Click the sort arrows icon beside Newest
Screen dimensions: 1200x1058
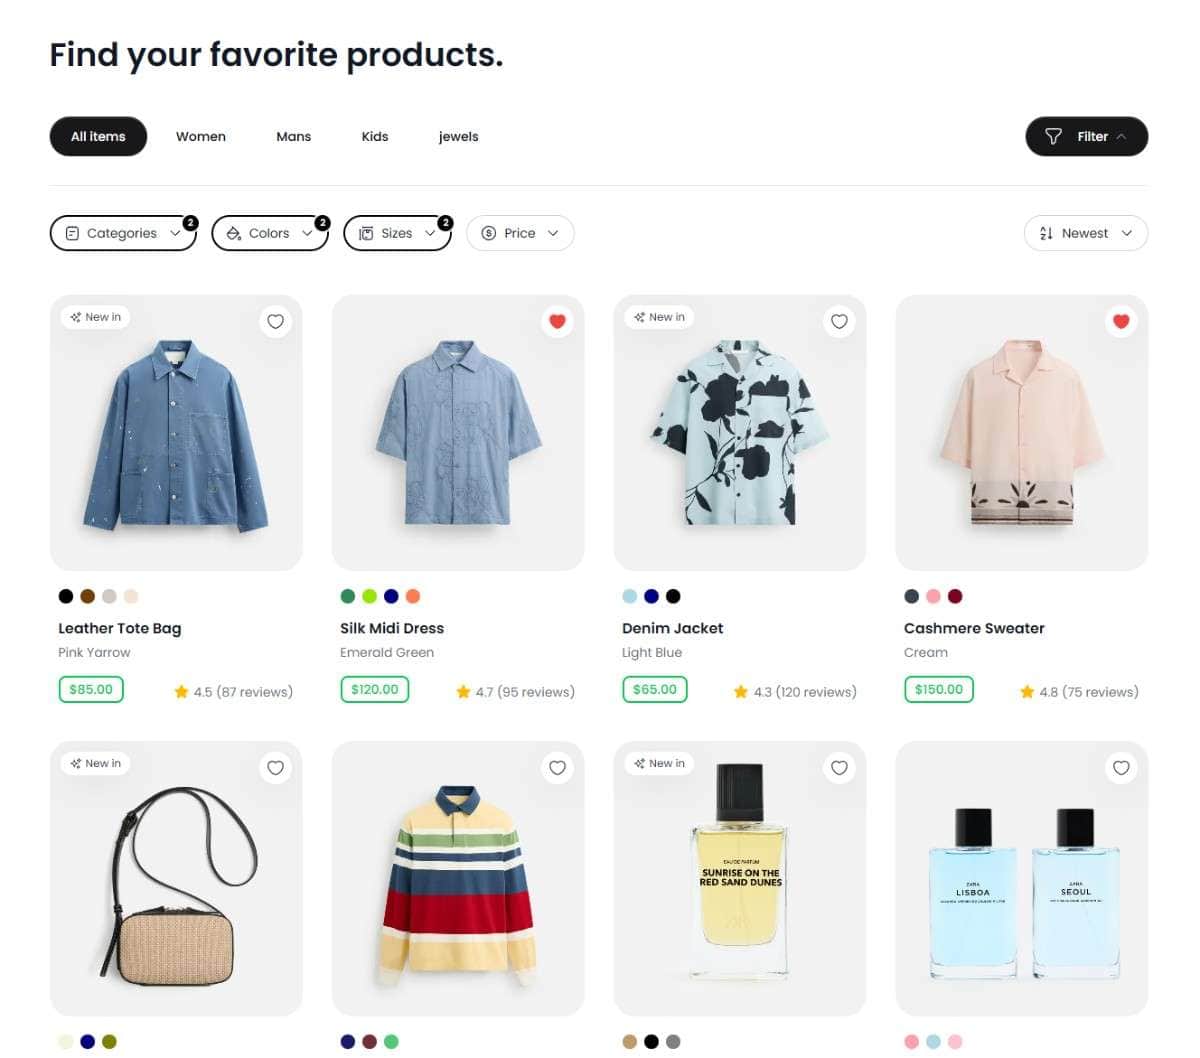coord(1046,232)
